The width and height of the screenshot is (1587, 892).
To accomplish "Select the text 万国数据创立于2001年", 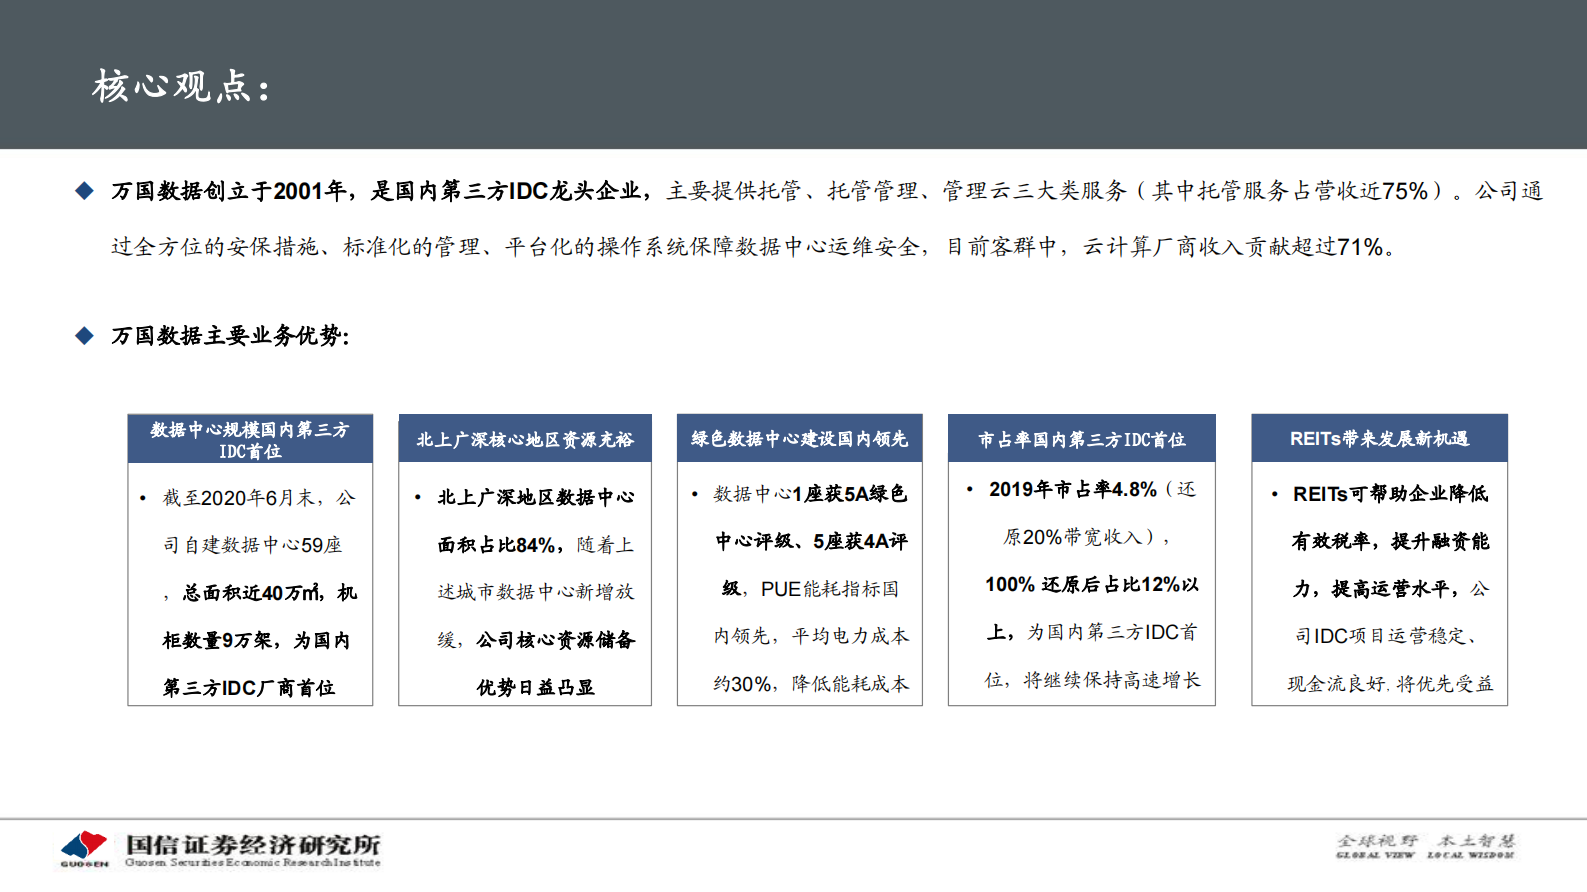I will [229, 191].
